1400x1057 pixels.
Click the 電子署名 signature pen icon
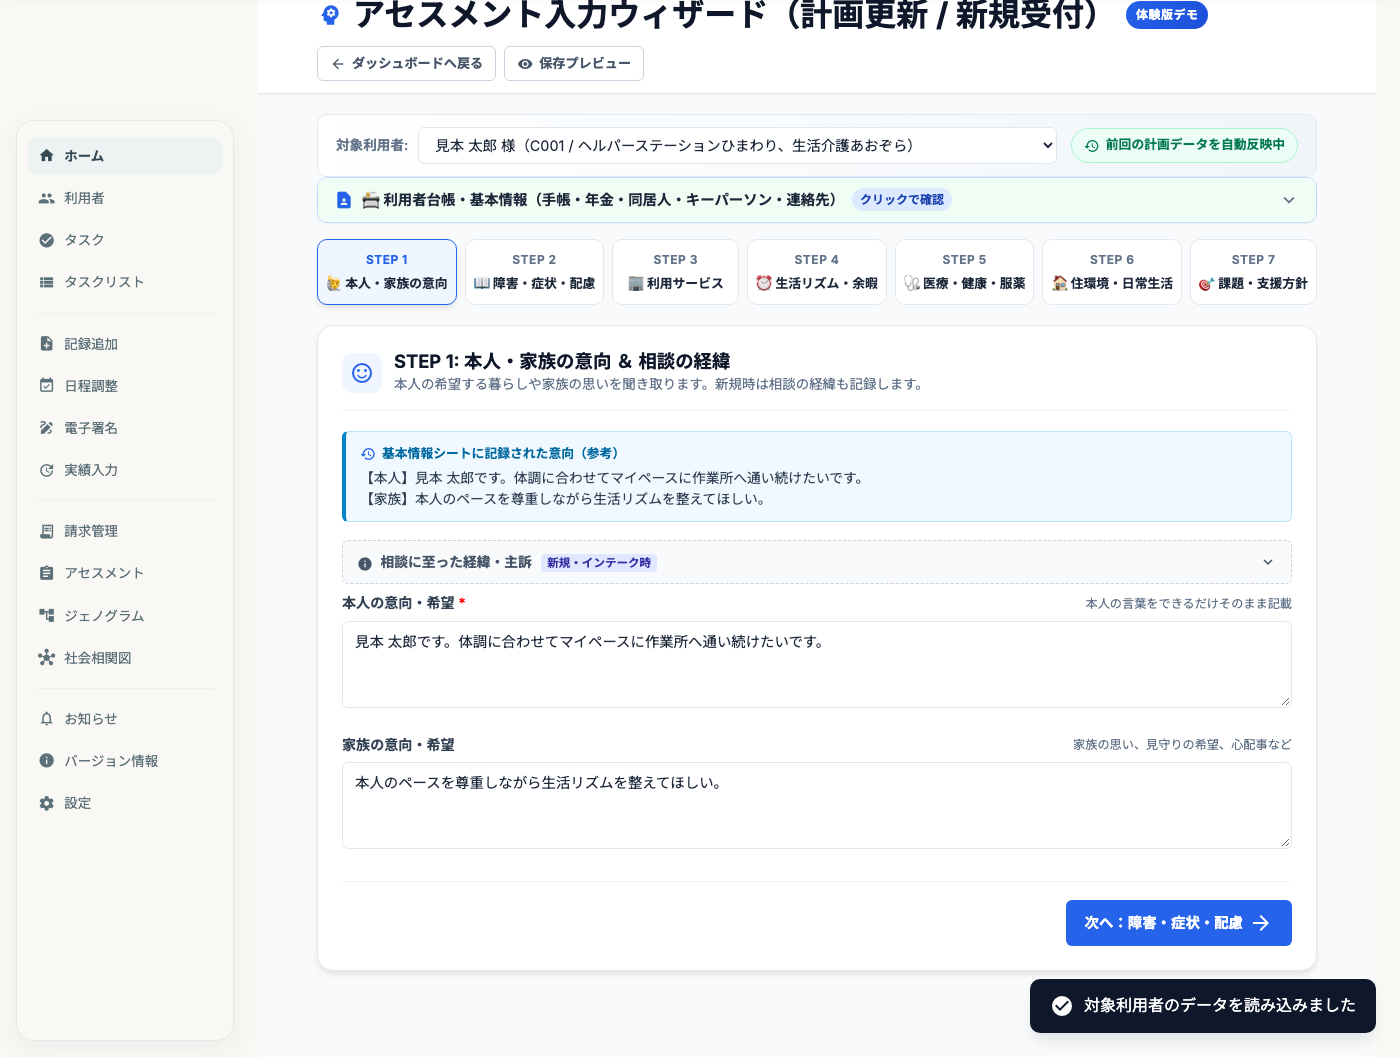click(46, 428)
